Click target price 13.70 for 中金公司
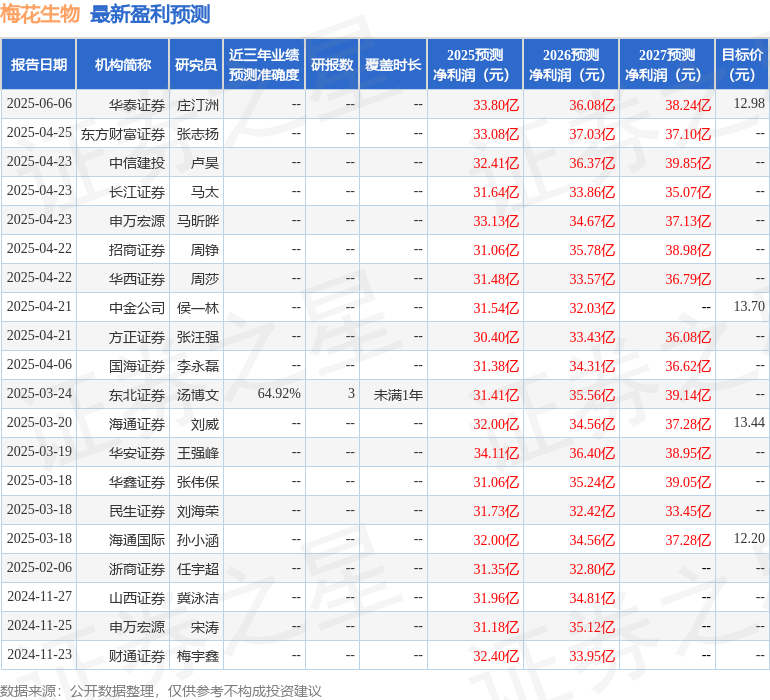This screenshot has height=700, width=770. tap(748, 307)
